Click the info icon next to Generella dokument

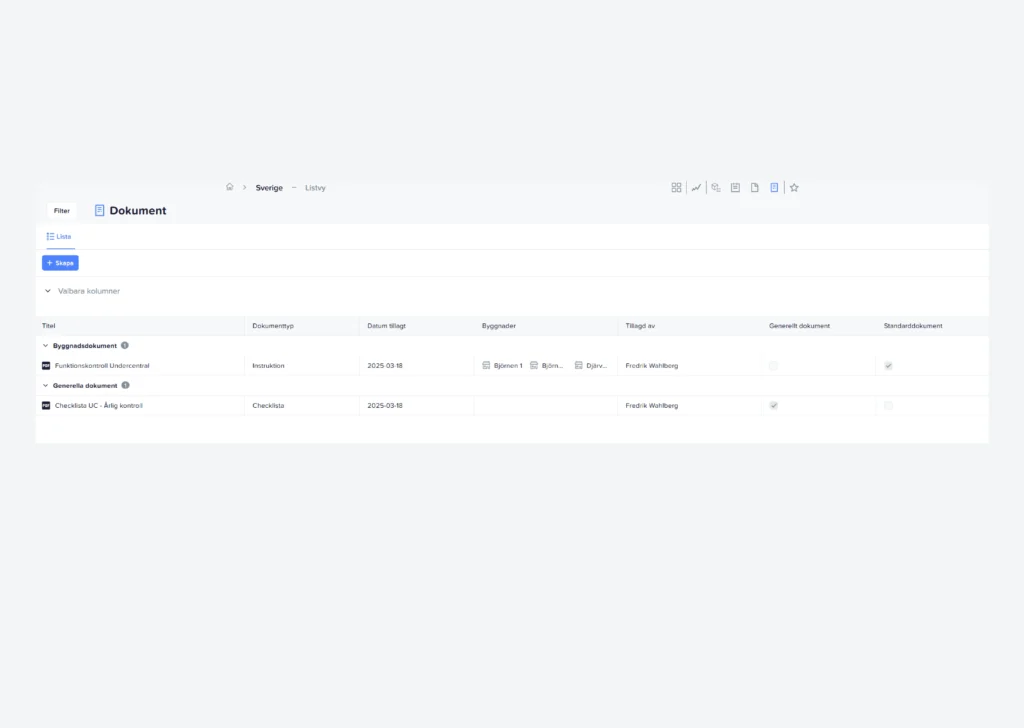click(125, 385)
